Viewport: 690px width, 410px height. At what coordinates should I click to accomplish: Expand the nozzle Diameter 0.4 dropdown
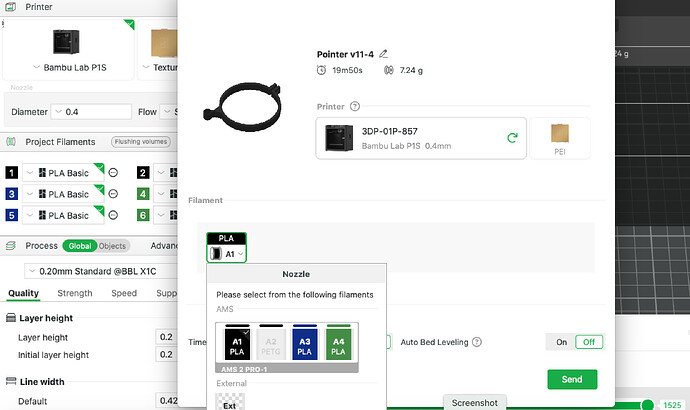(91, 112)
